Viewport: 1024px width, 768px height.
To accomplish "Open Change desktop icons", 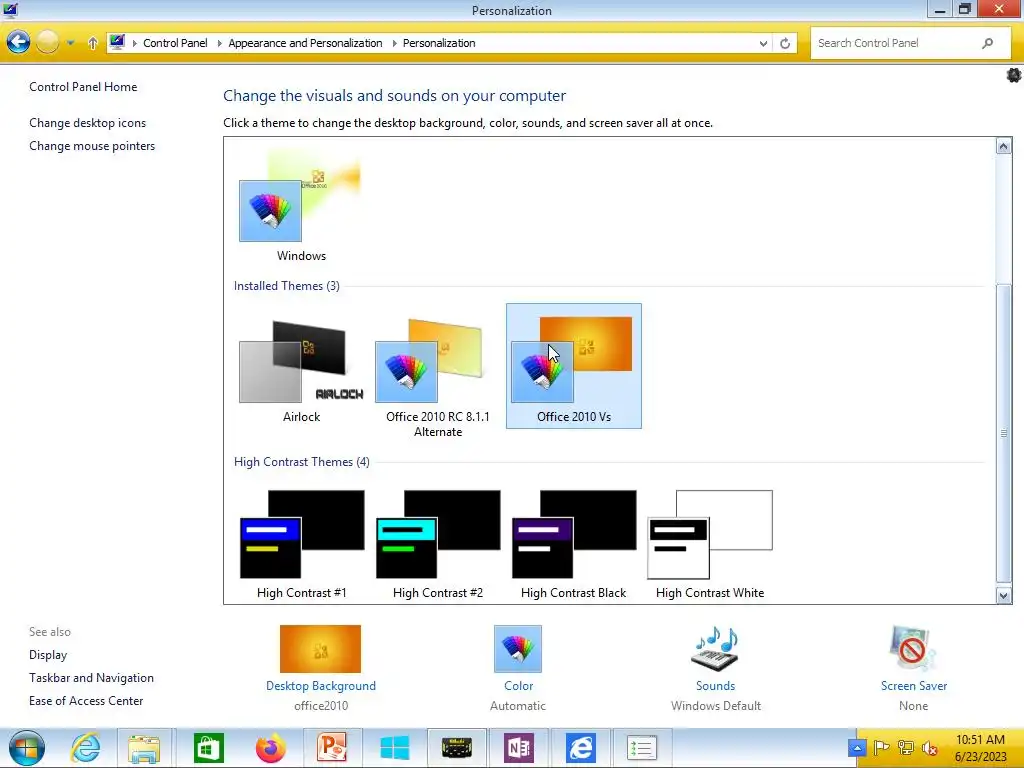I will coord(88,123).
